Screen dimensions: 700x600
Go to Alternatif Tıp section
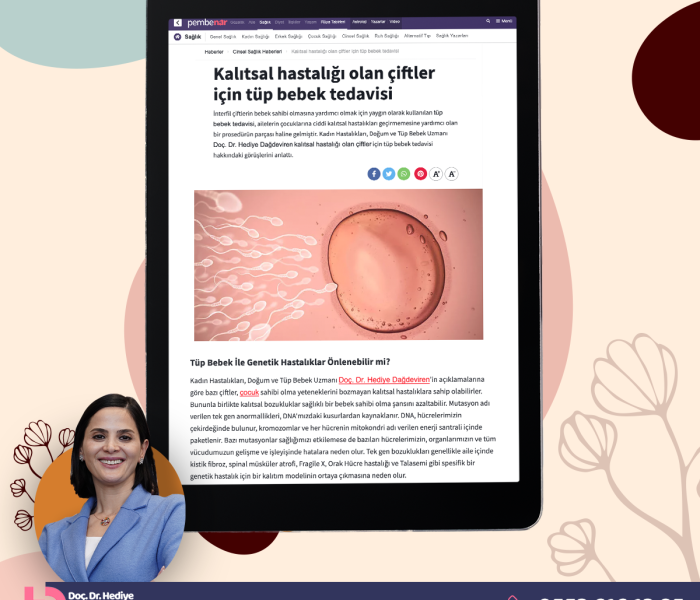(416, 36)
